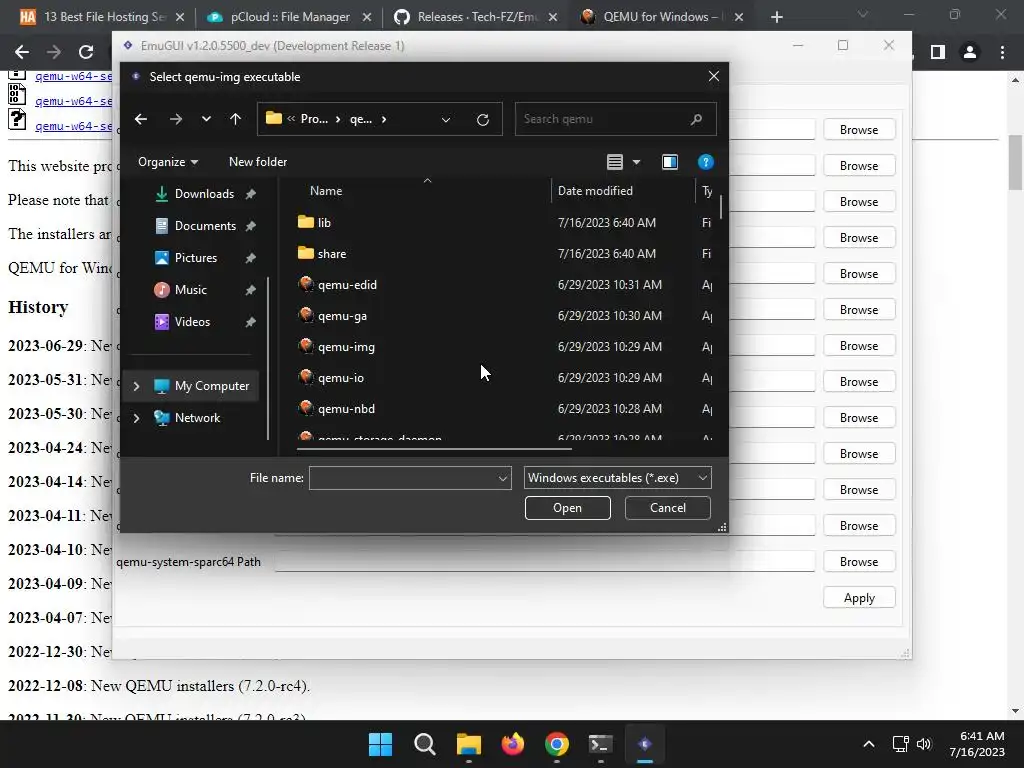Open the browser three-dot menu
The width and height of the screenshot is (1024, 768).
(x=1002, y=52)
